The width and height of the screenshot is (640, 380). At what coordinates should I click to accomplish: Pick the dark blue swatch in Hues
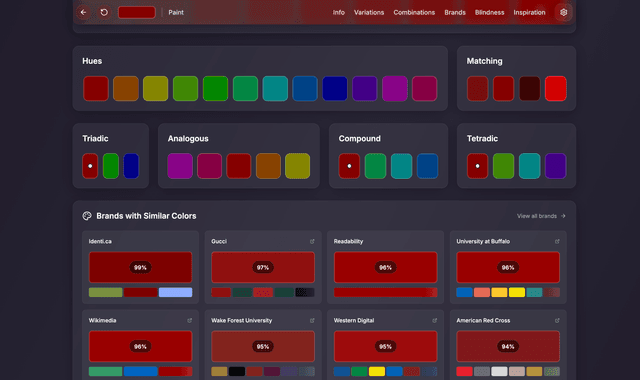[335, 88]
